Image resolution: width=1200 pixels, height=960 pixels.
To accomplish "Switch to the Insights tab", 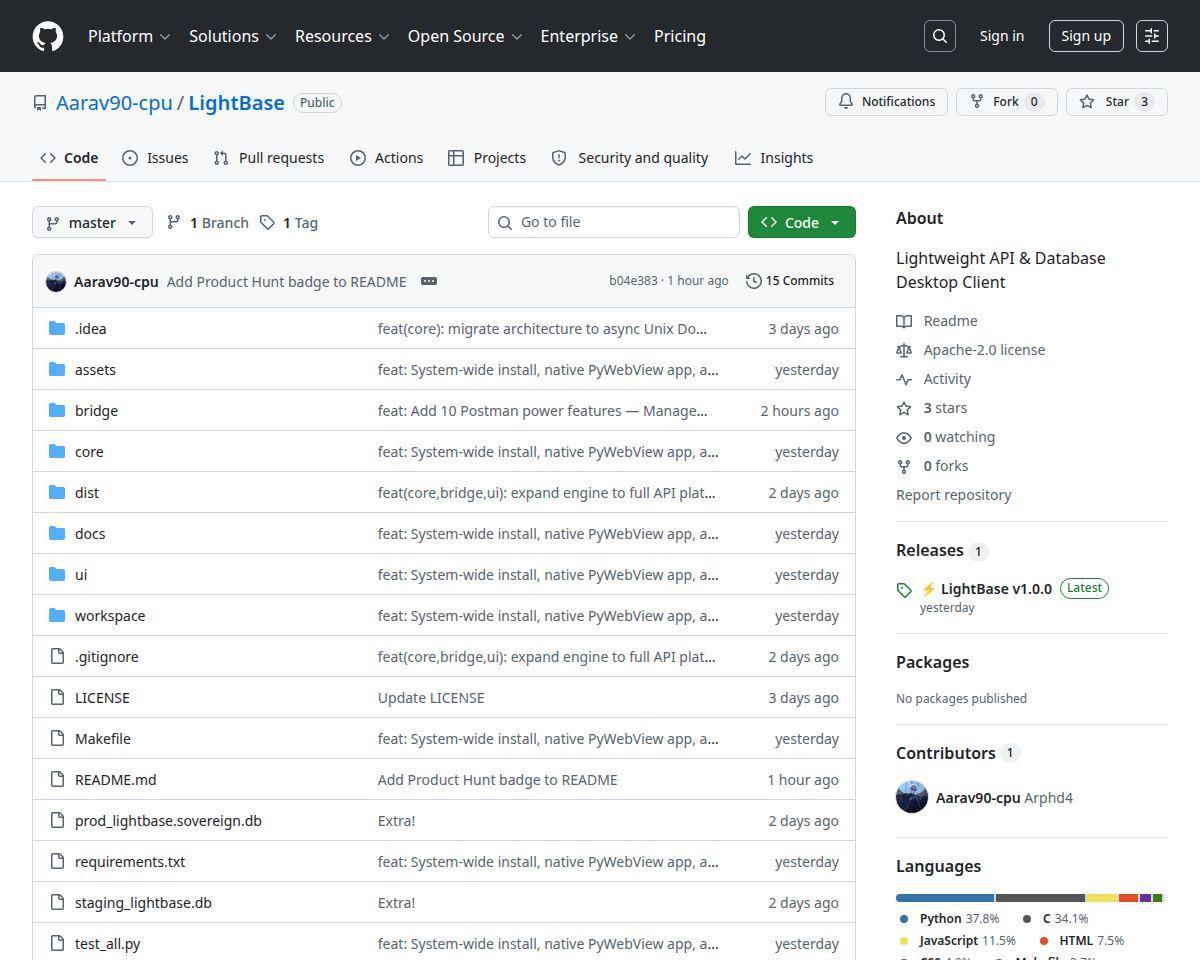I will (774, 158).
